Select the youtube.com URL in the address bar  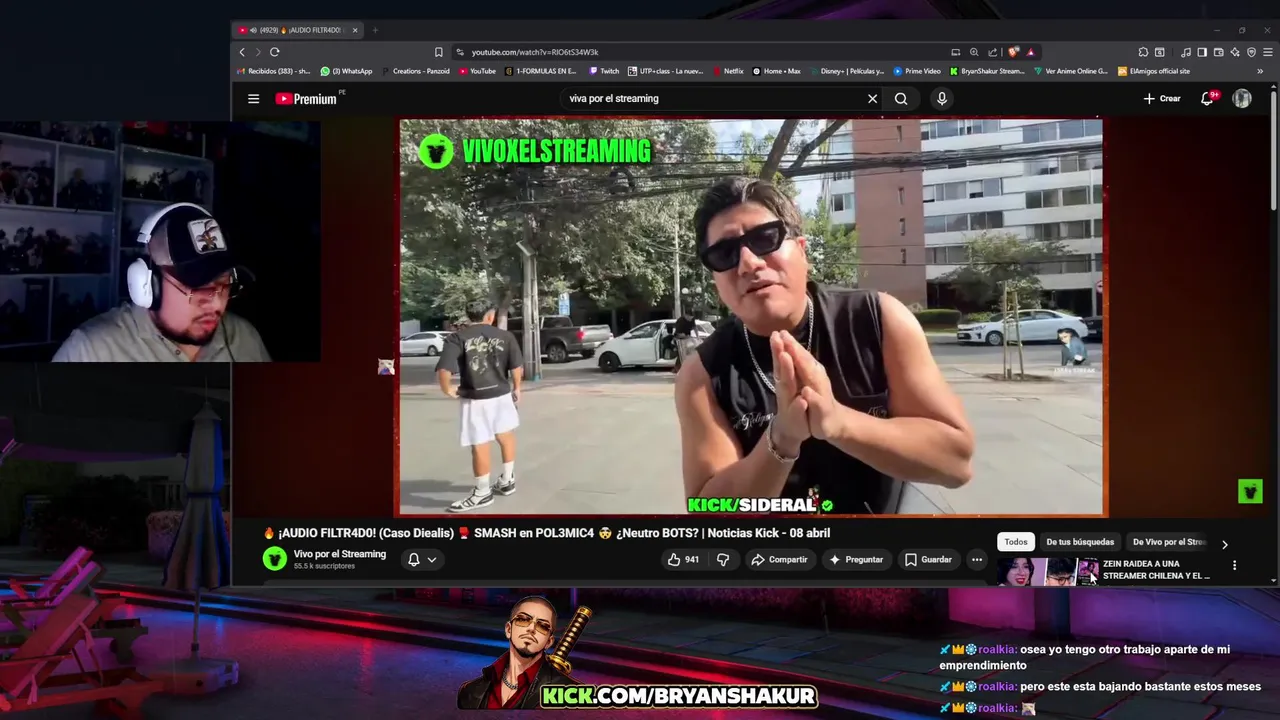[x=535, y=52]
